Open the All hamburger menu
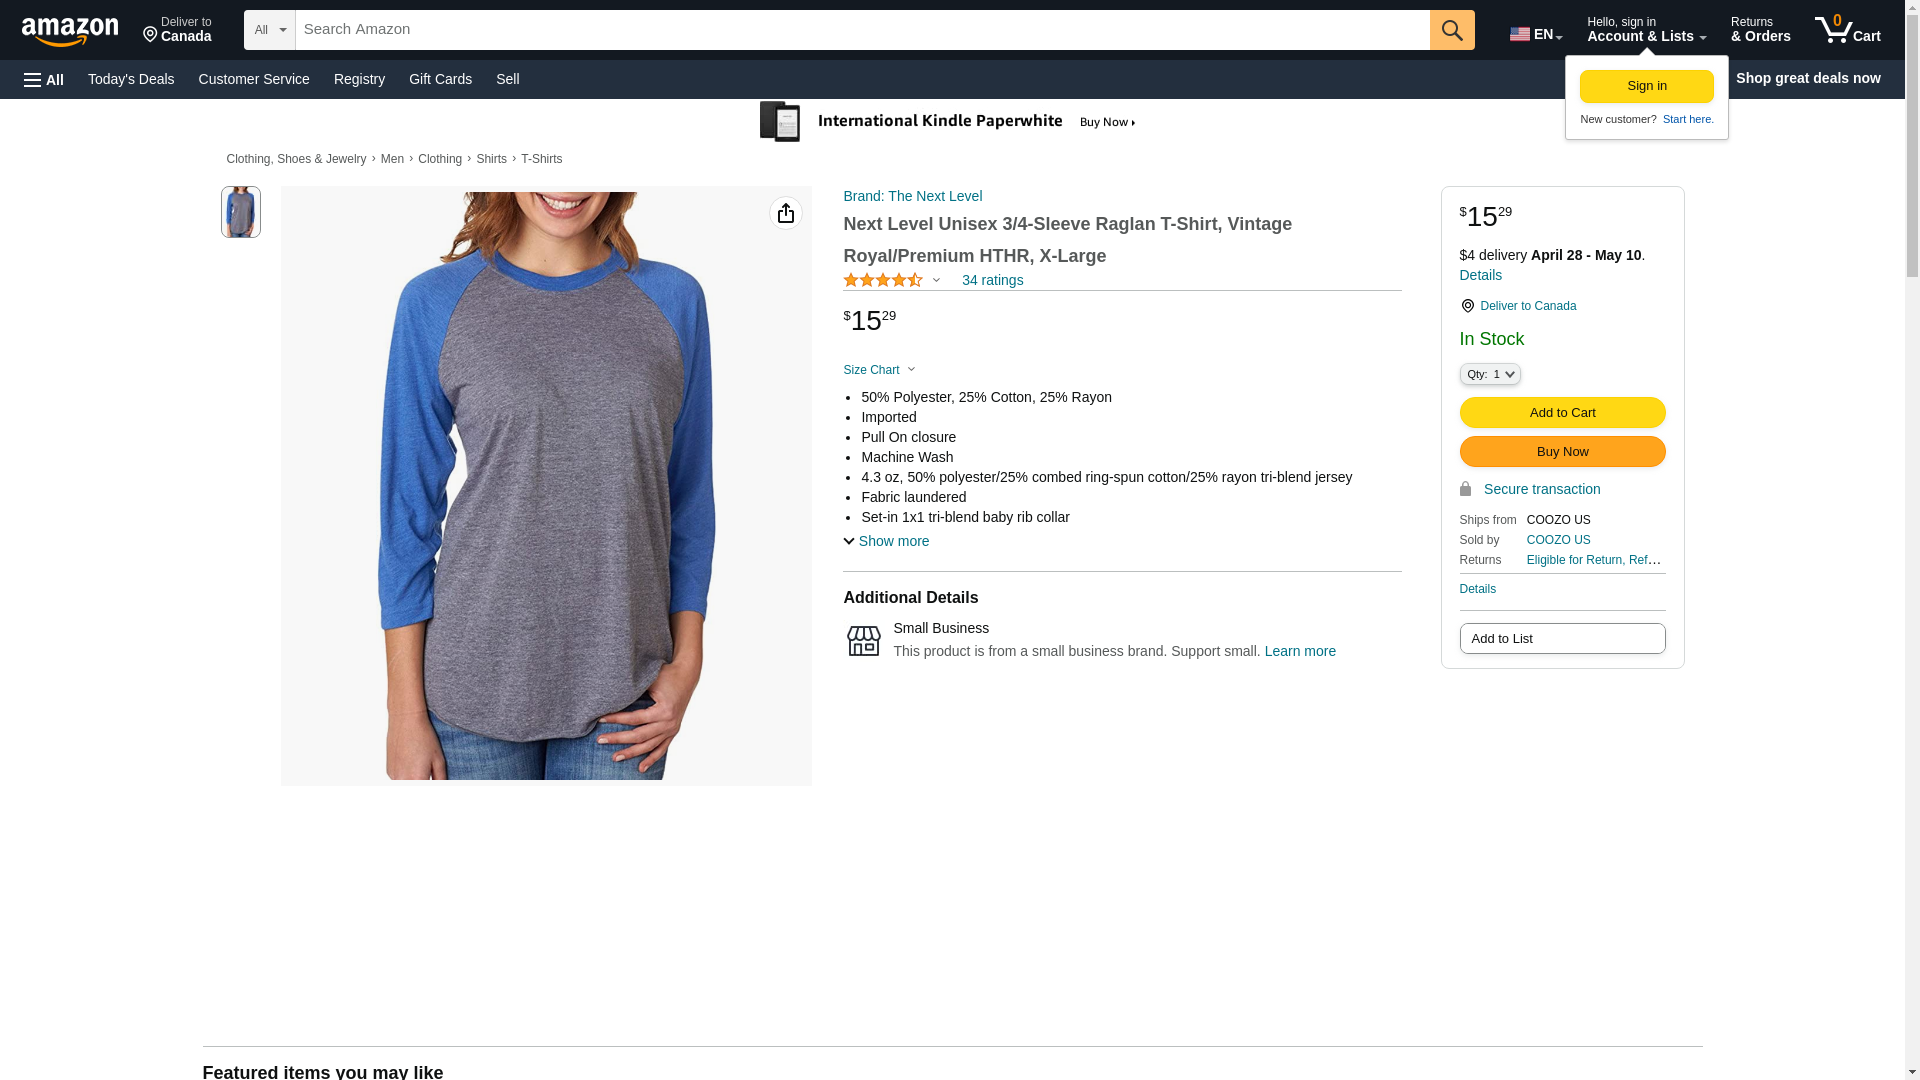 point(44,79)
